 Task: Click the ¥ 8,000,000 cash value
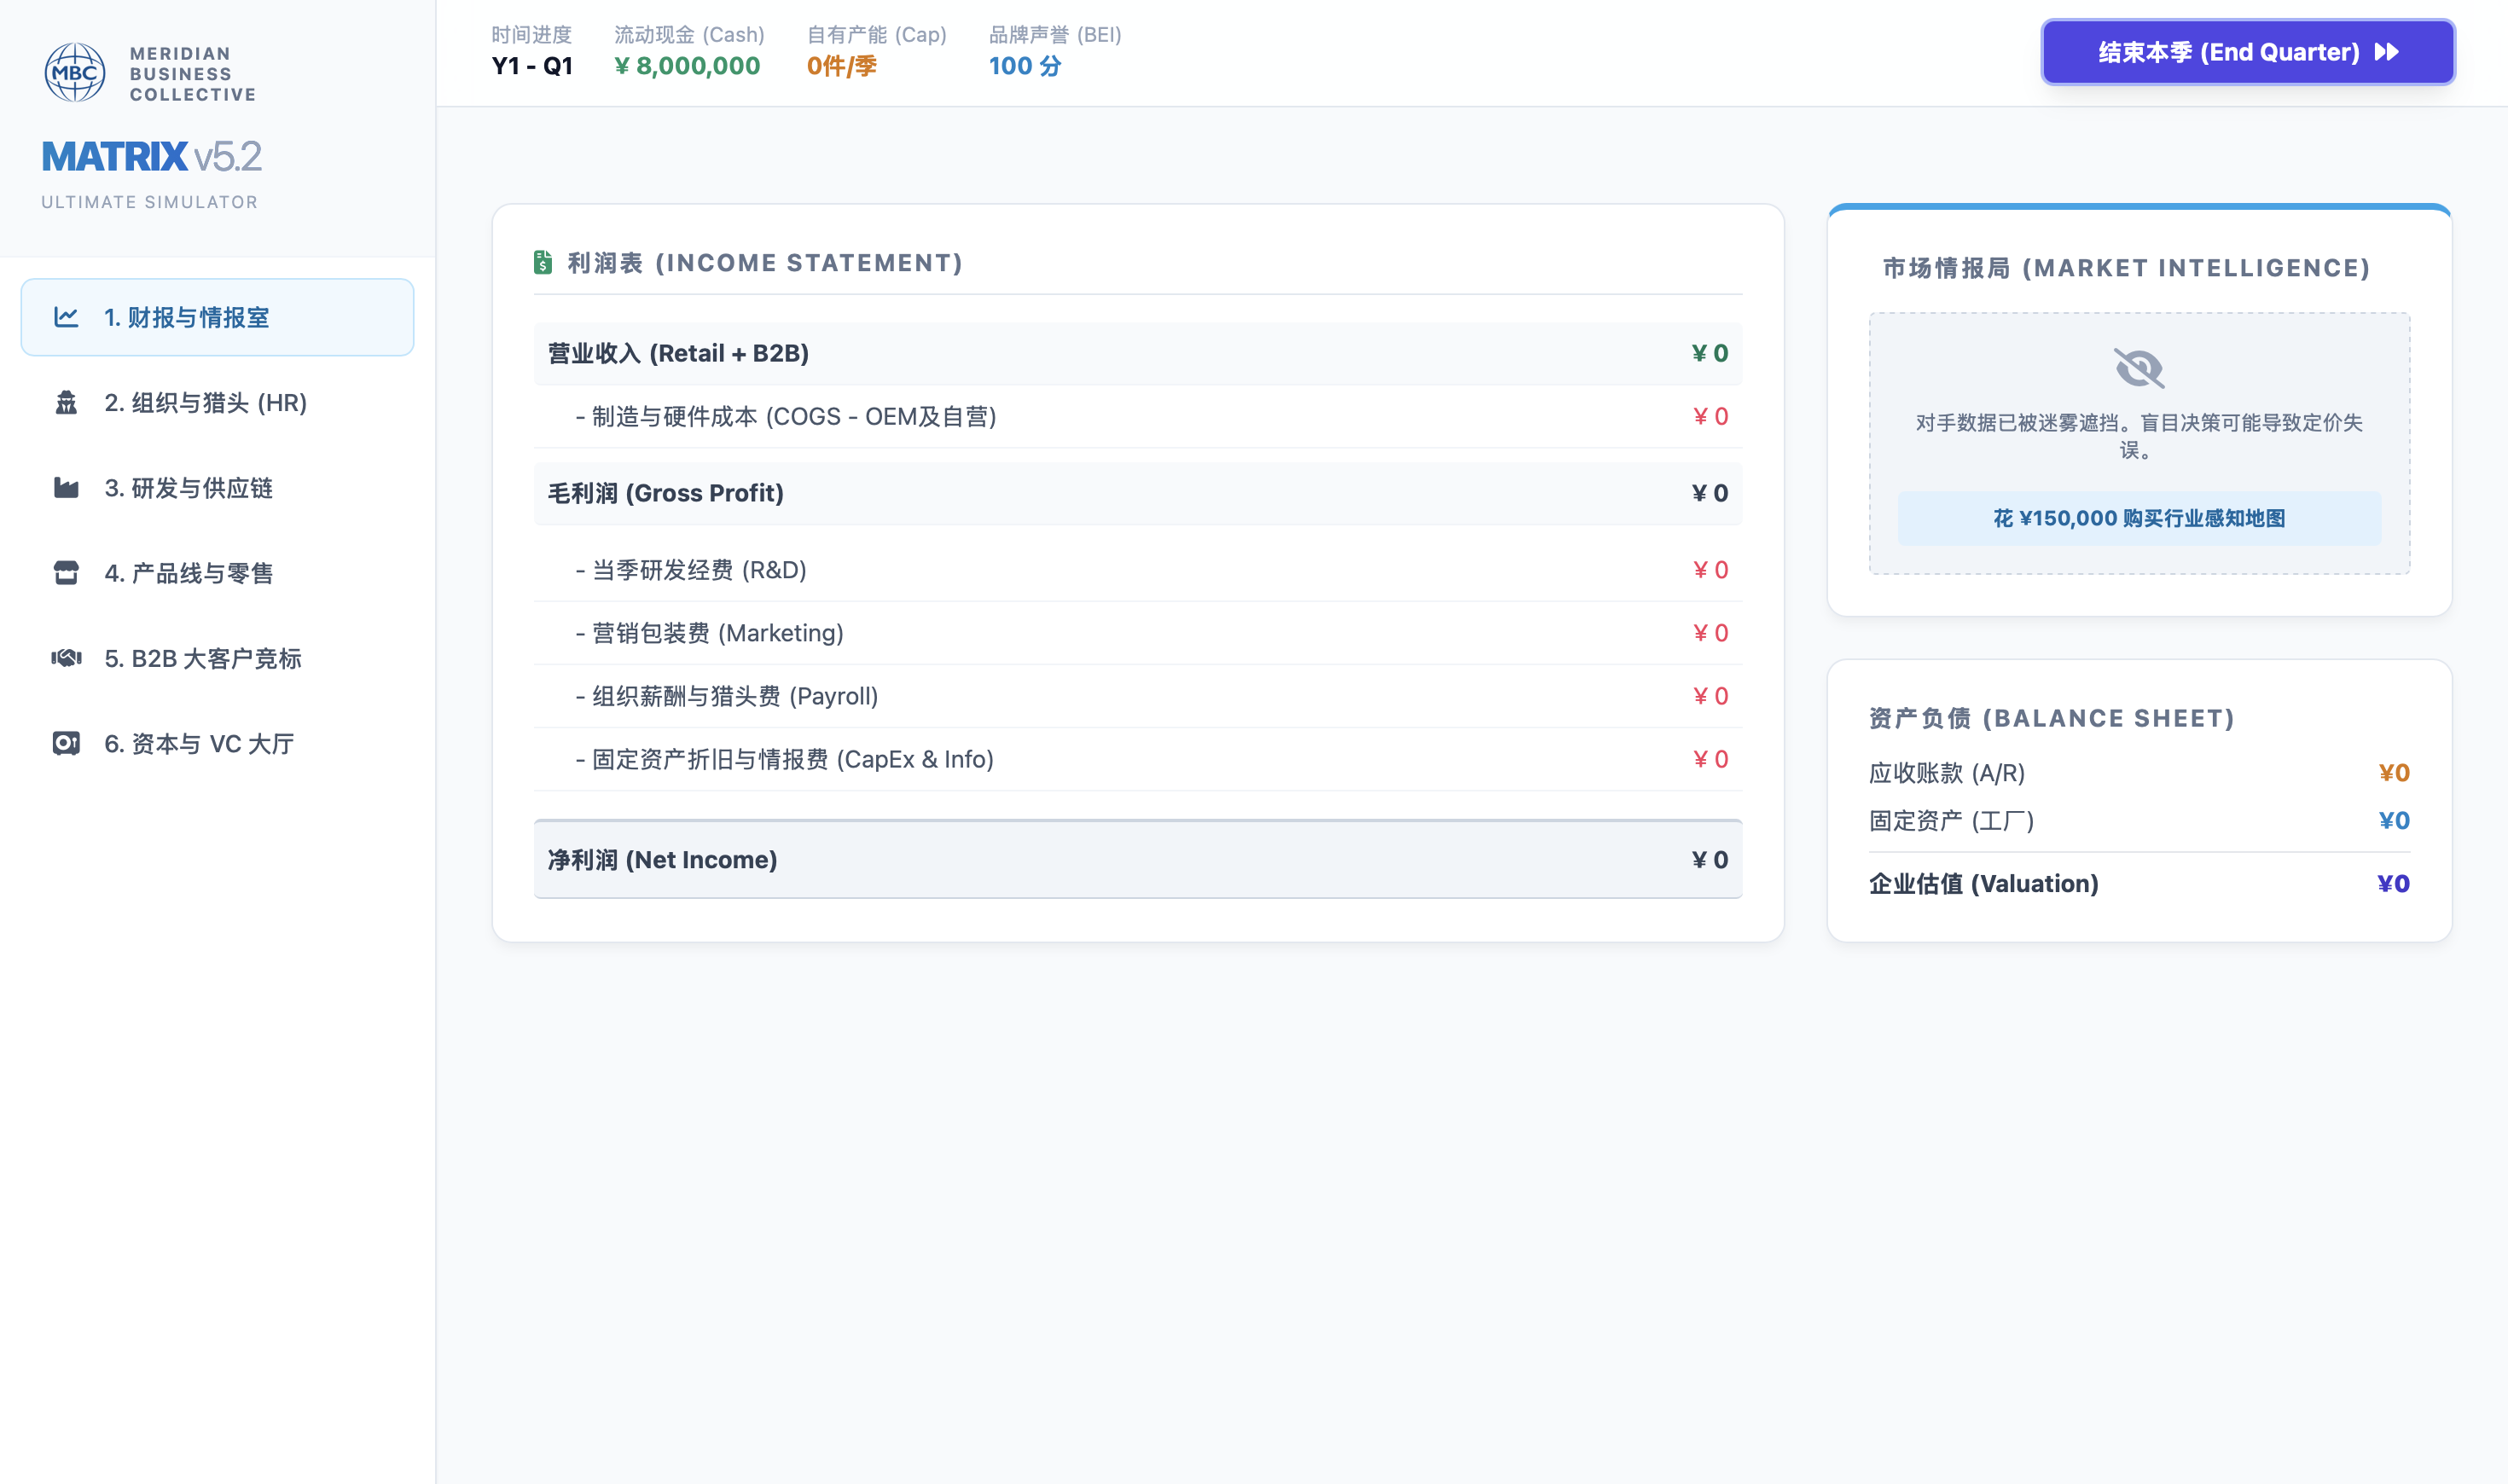point(687,66)
